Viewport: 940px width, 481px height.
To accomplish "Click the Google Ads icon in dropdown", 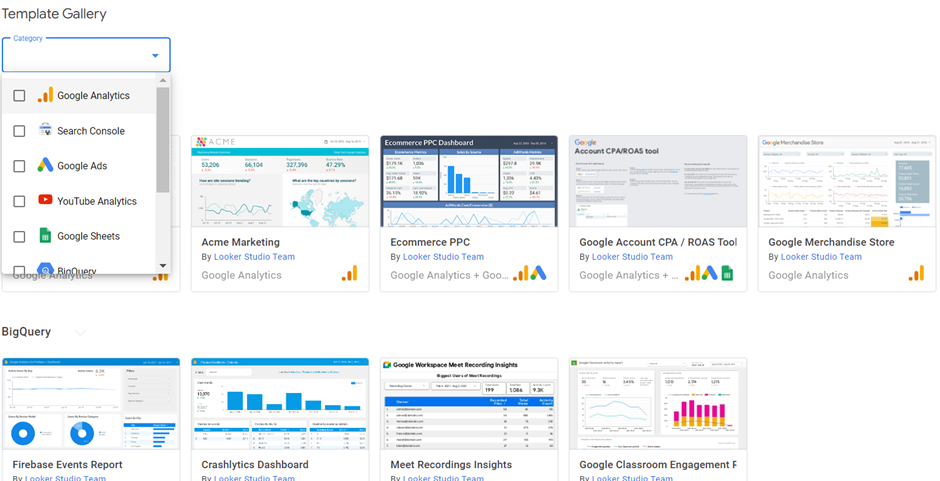I will point(45,166).
